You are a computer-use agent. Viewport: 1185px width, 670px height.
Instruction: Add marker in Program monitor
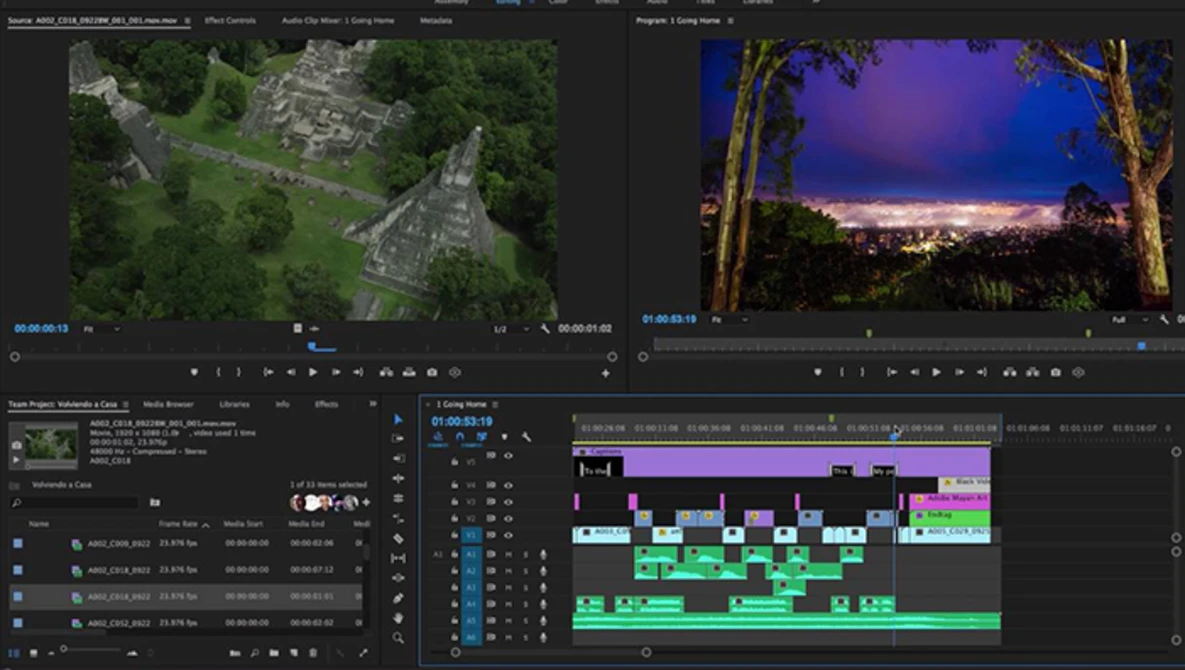click(x=818, y=372)
